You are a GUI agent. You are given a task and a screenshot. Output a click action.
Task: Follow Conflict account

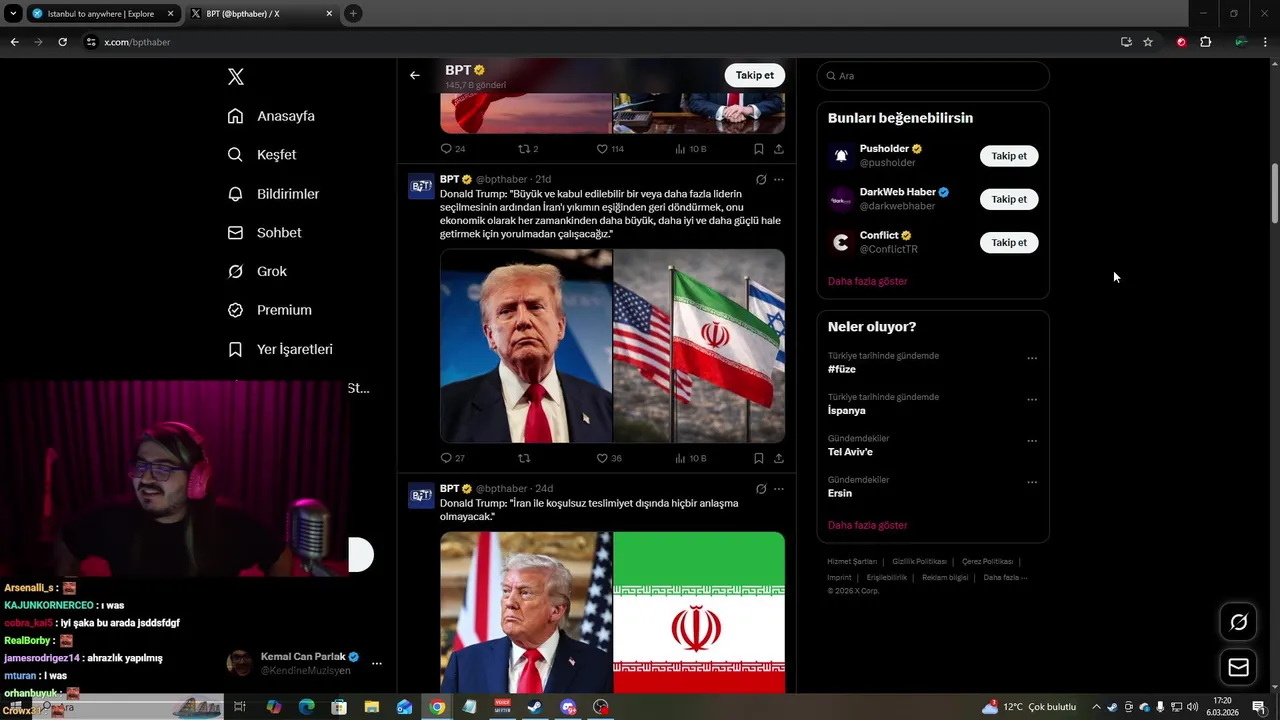(1009, 242)
